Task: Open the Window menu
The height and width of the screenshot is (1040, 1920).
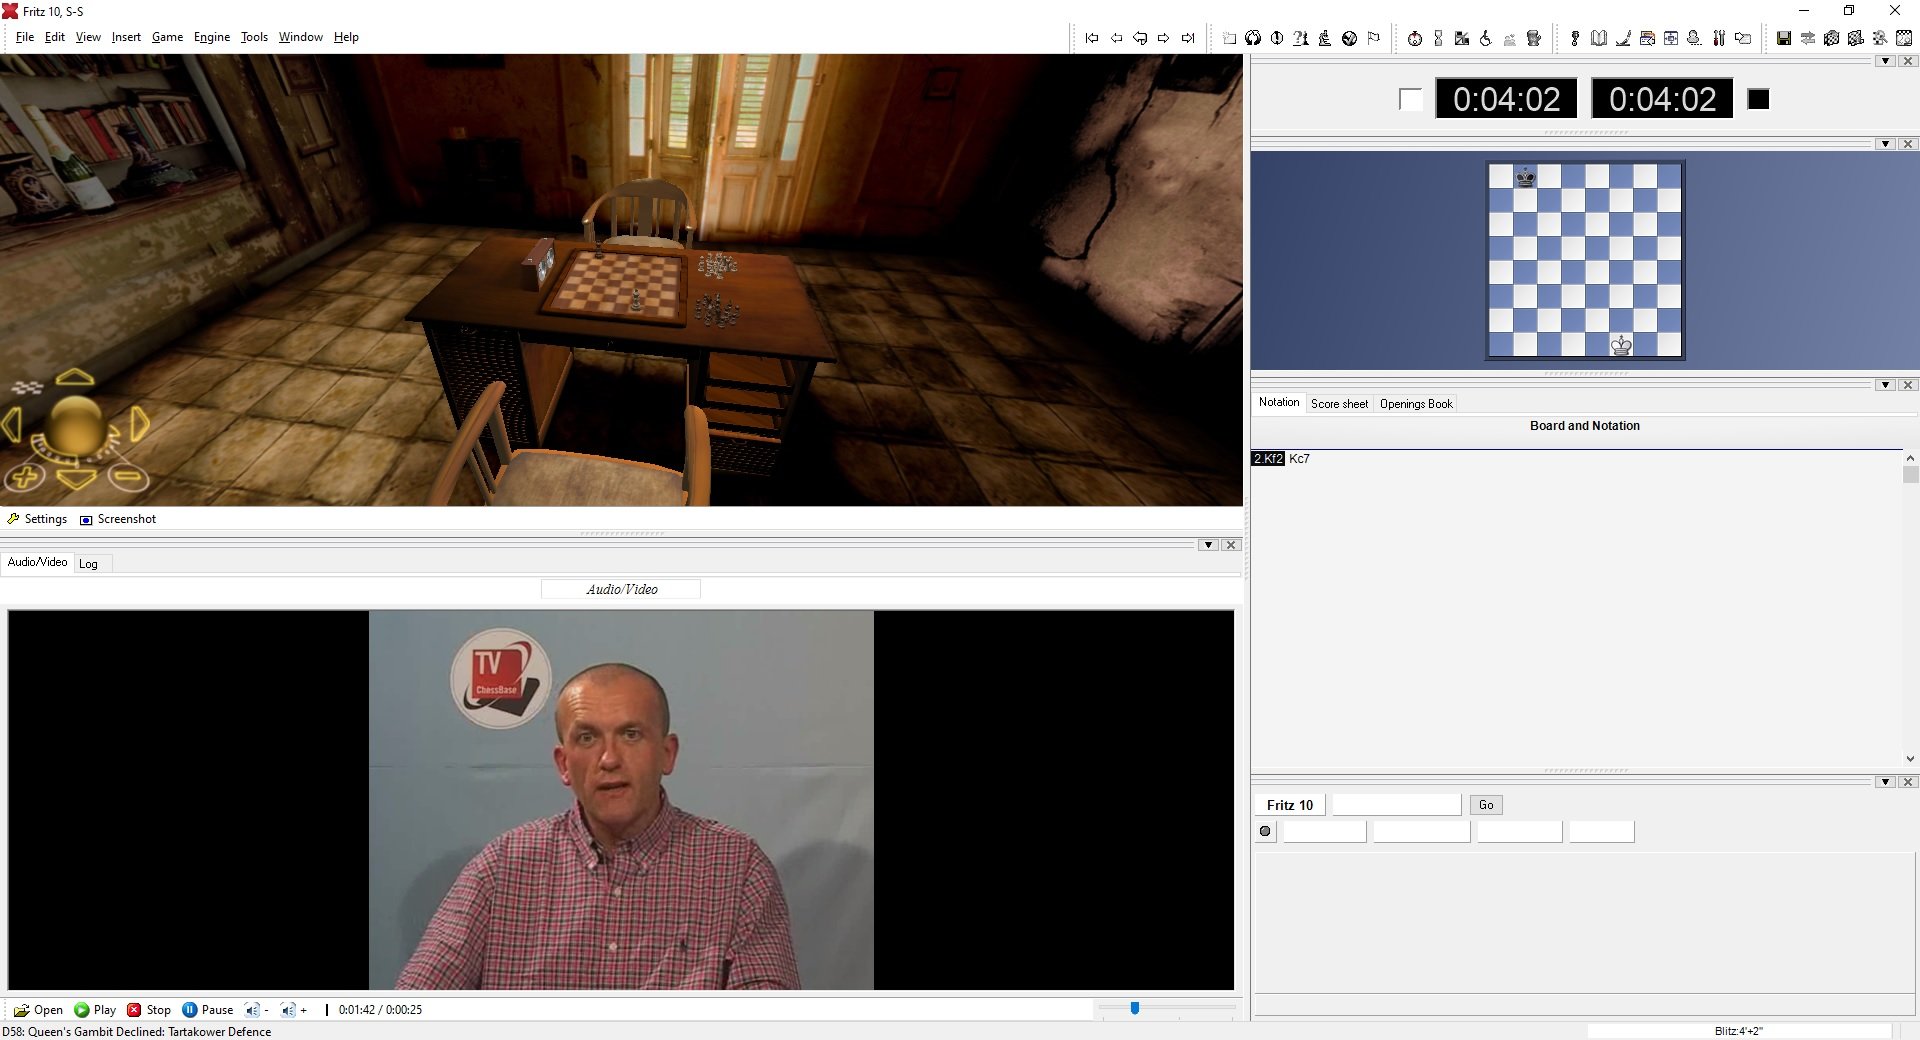Action: [300, 37]
